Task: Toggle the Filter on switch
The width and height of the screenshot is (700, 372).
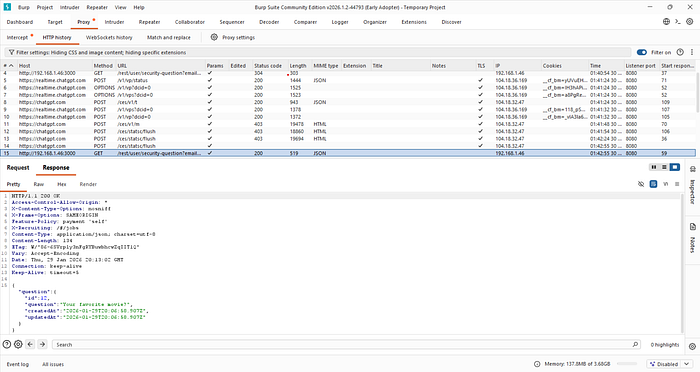Action: tap(642, 52)
